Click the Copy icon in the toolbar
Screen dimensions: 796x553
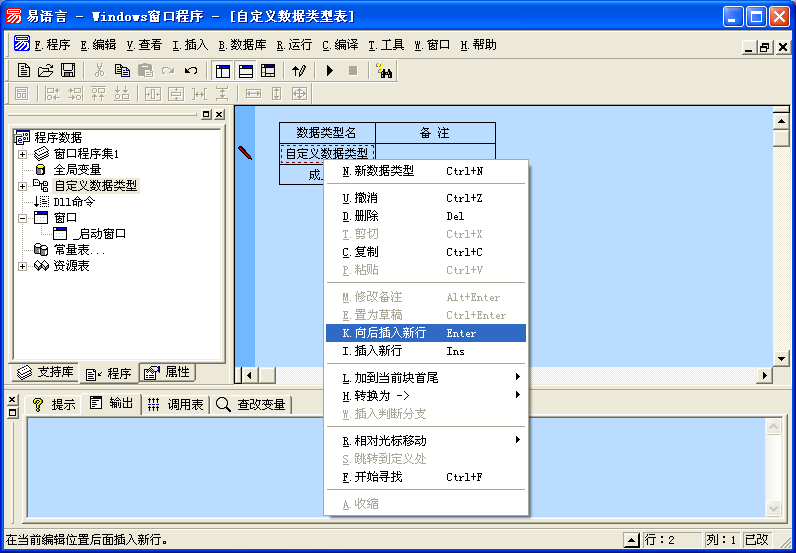point(122,70)
